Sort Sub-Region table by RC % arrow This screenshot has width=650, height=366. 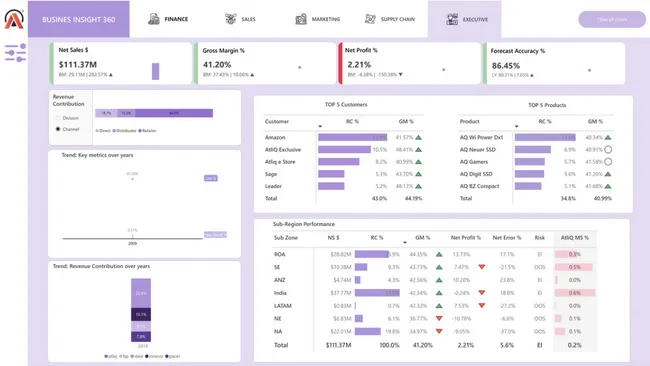point(405,242)
